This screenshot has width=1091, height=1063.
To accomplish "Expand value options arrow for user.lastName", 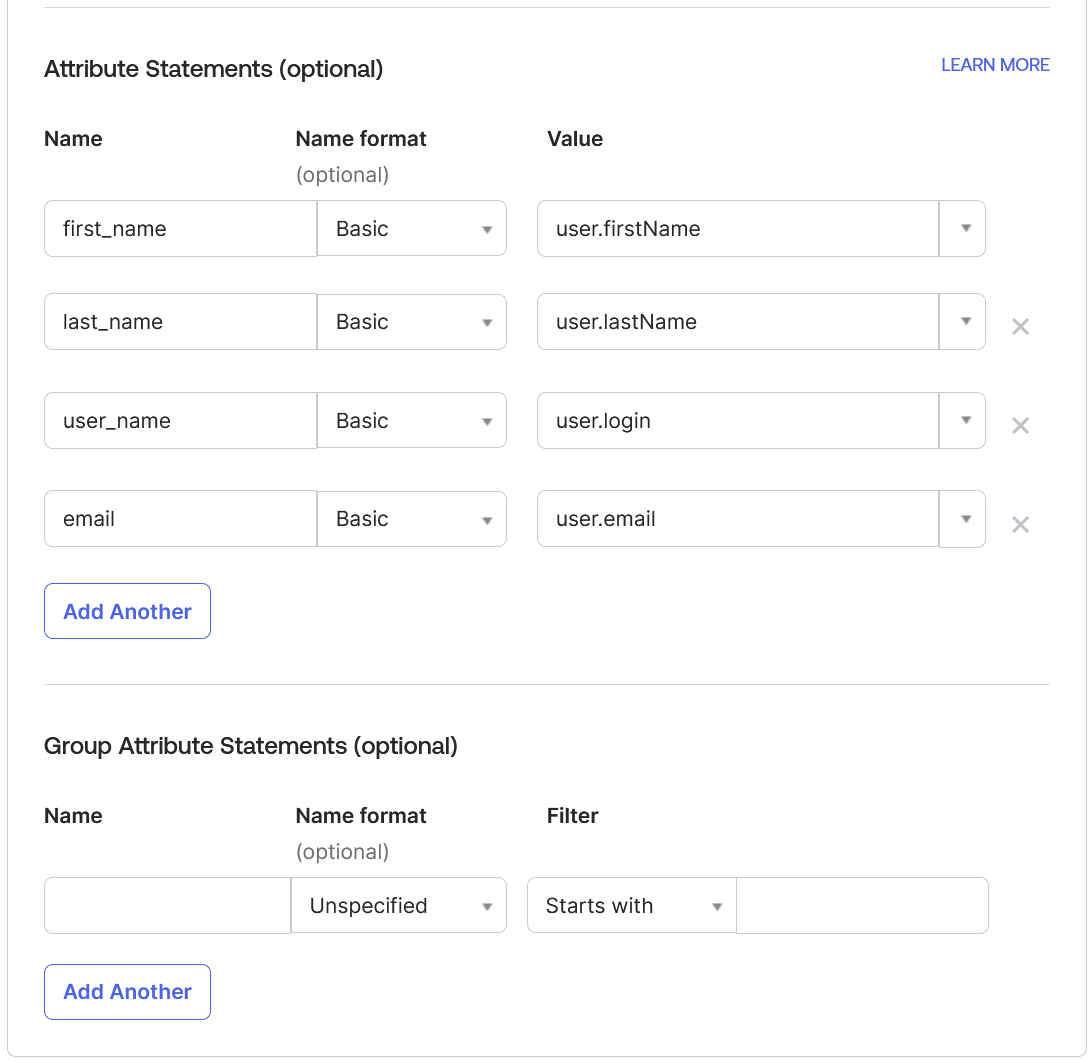I will (964, 322).
